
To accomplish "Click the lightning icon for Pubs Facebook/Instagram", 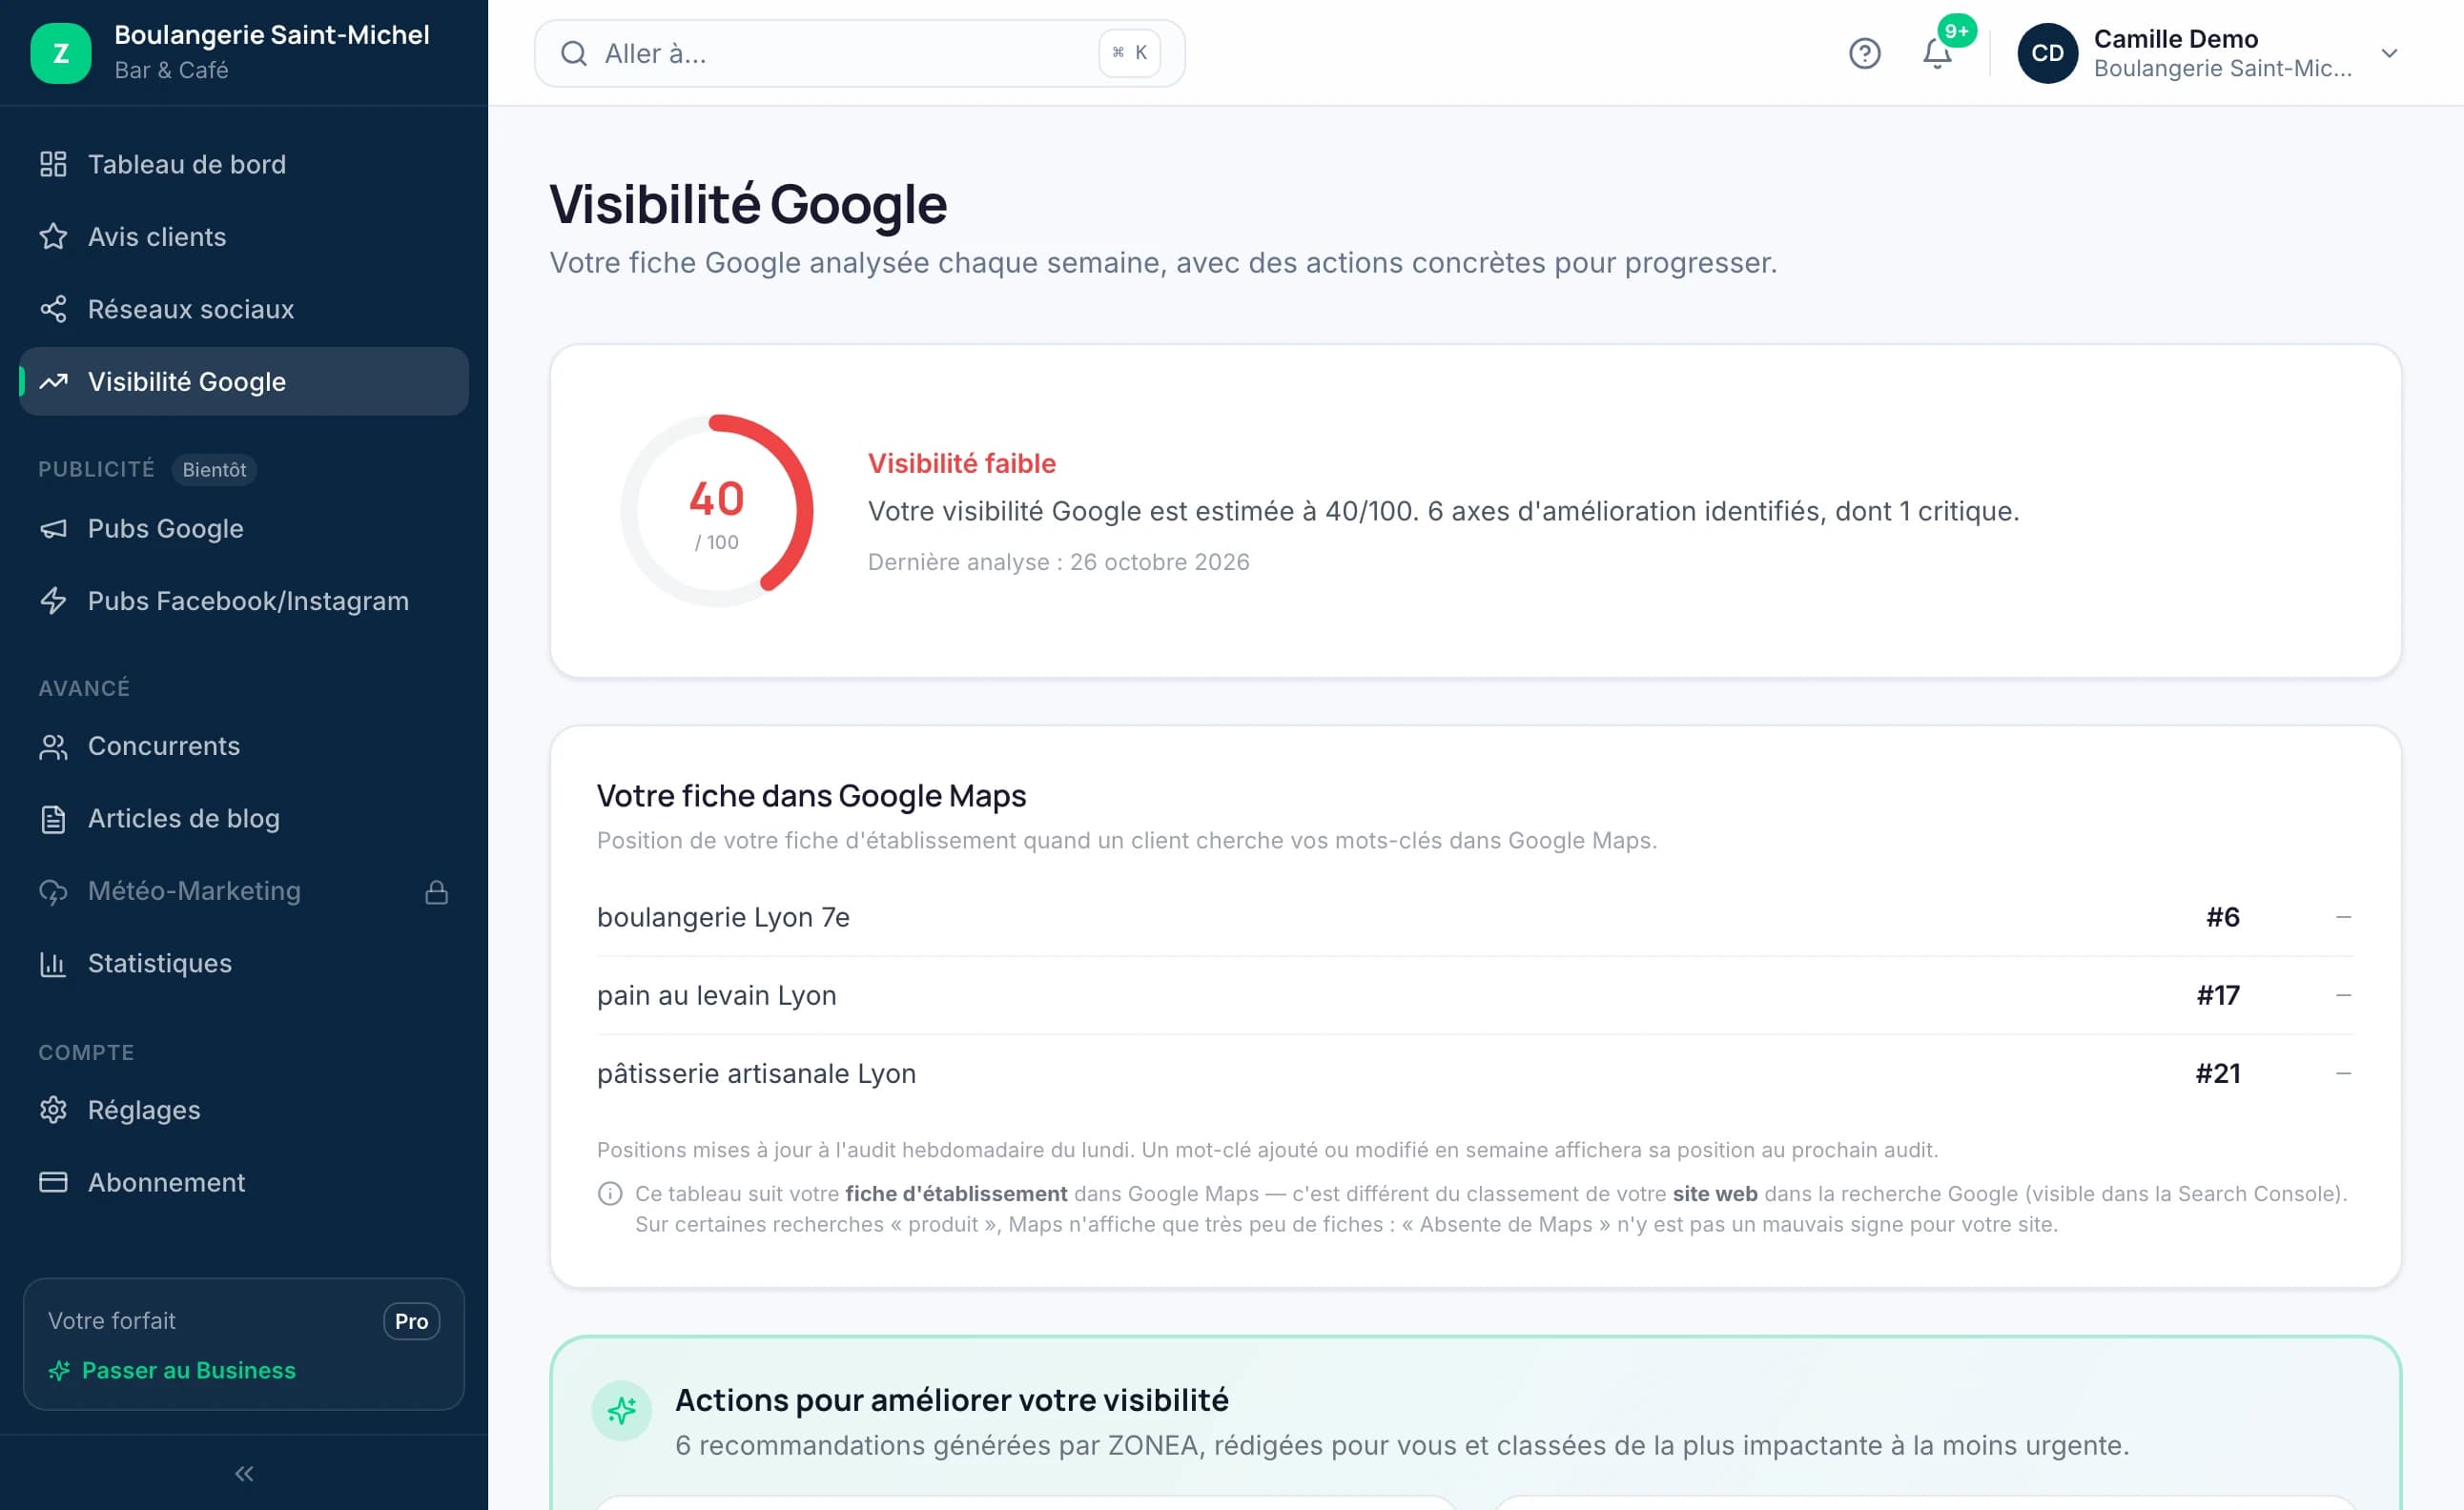I will [x=53, y=601].
